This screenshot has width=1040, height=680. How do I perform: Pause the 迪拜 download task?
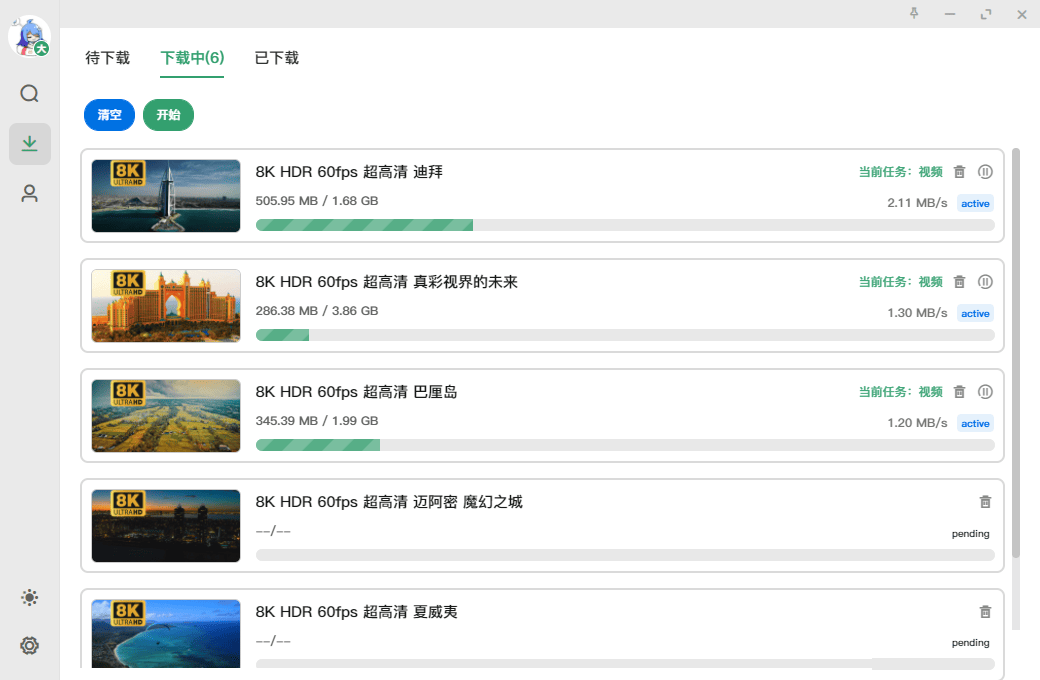[985, 171]
